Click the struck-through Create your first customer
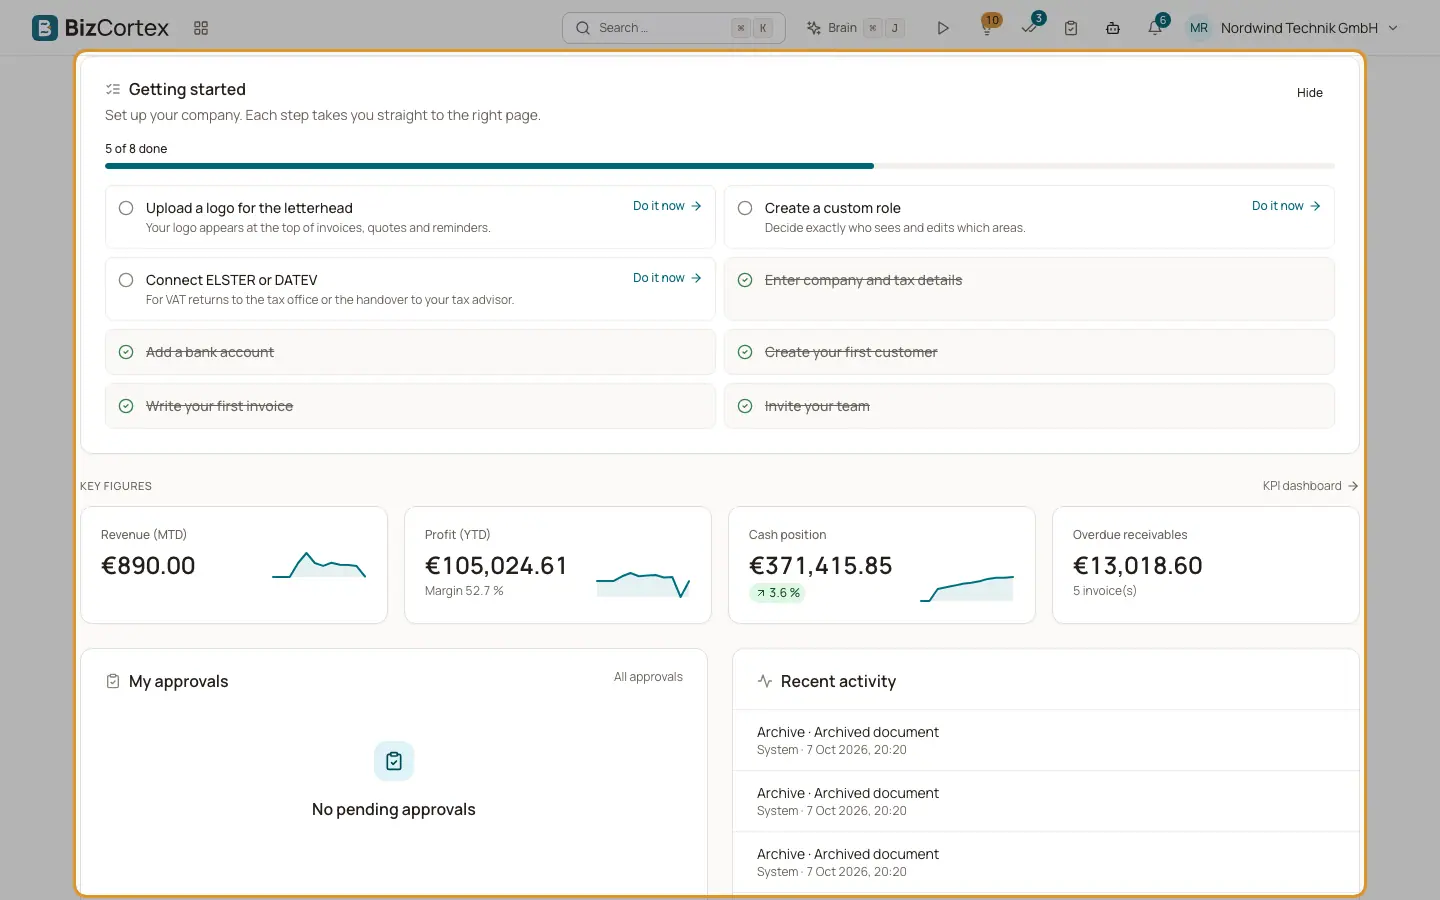The image size is (1440, 900). tap(851, 352)
